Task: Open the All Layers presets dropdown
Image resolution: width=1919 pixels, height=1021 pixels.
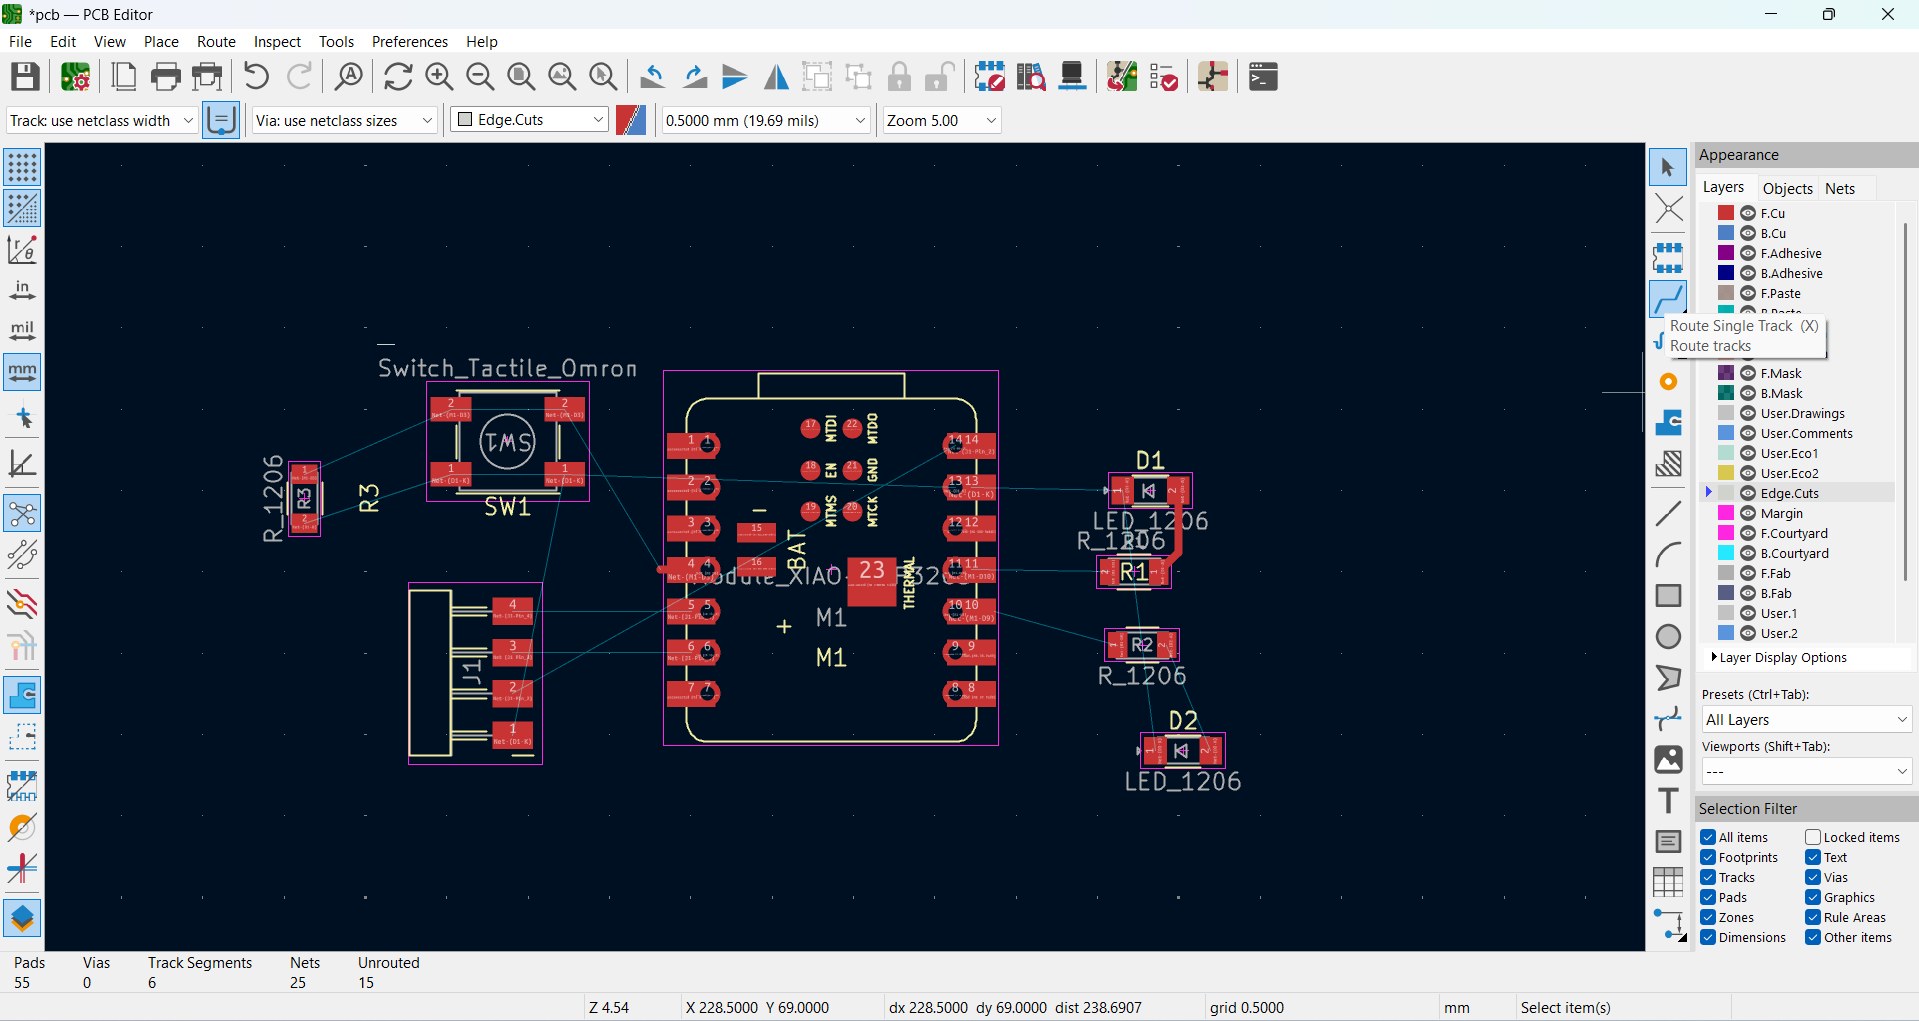Action: click(1807, 720)
